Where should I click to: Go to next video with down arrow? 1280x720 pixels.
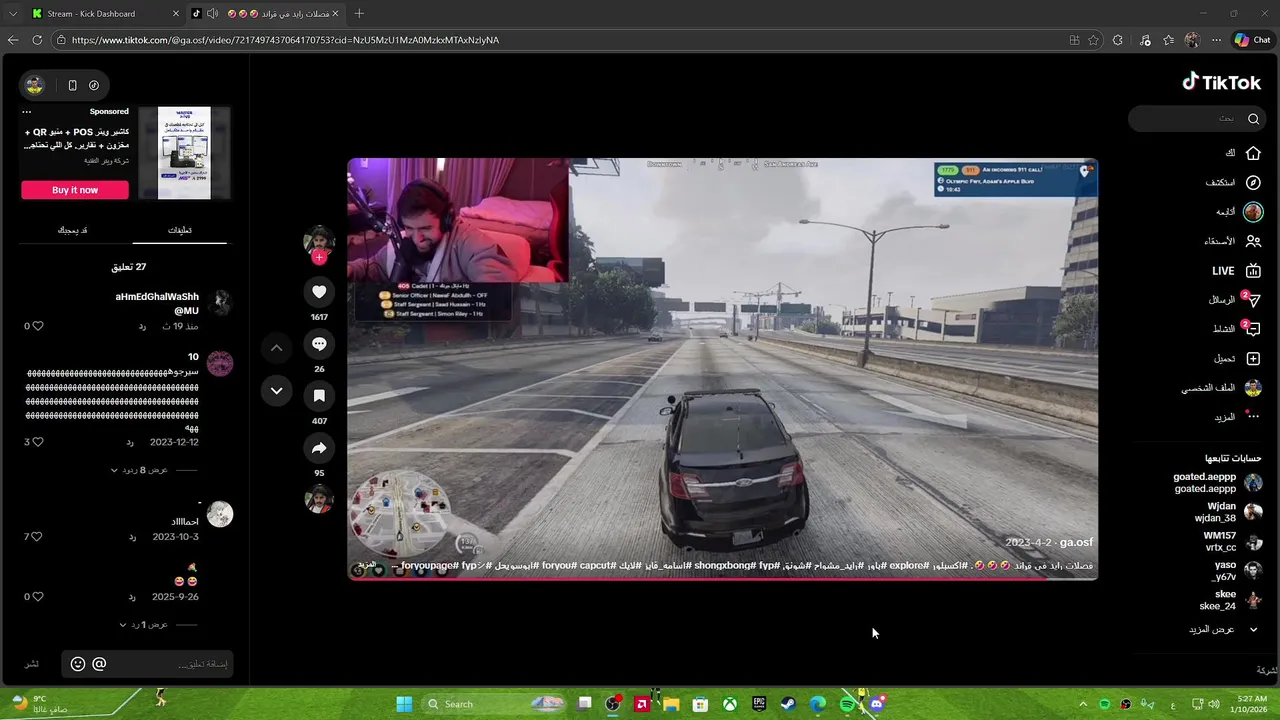pos(276,391)
